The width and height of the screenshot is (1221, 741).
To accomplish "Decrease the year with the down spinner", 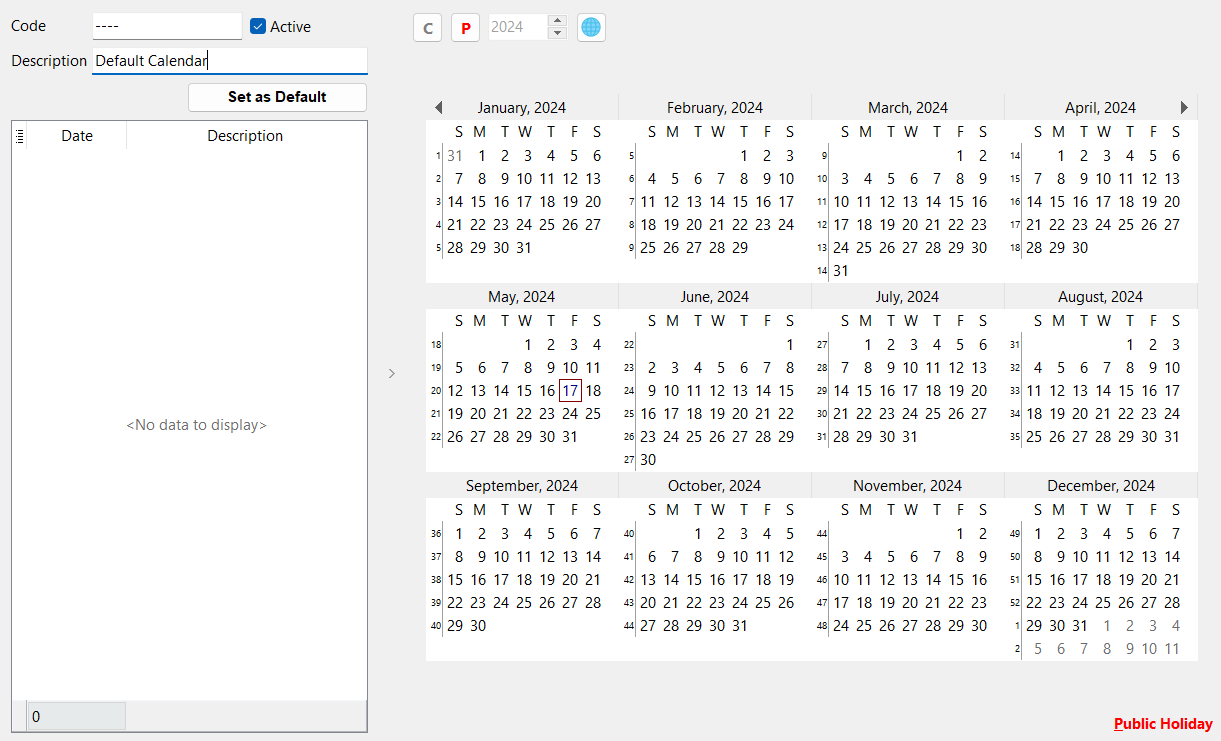I will [558, 33].
